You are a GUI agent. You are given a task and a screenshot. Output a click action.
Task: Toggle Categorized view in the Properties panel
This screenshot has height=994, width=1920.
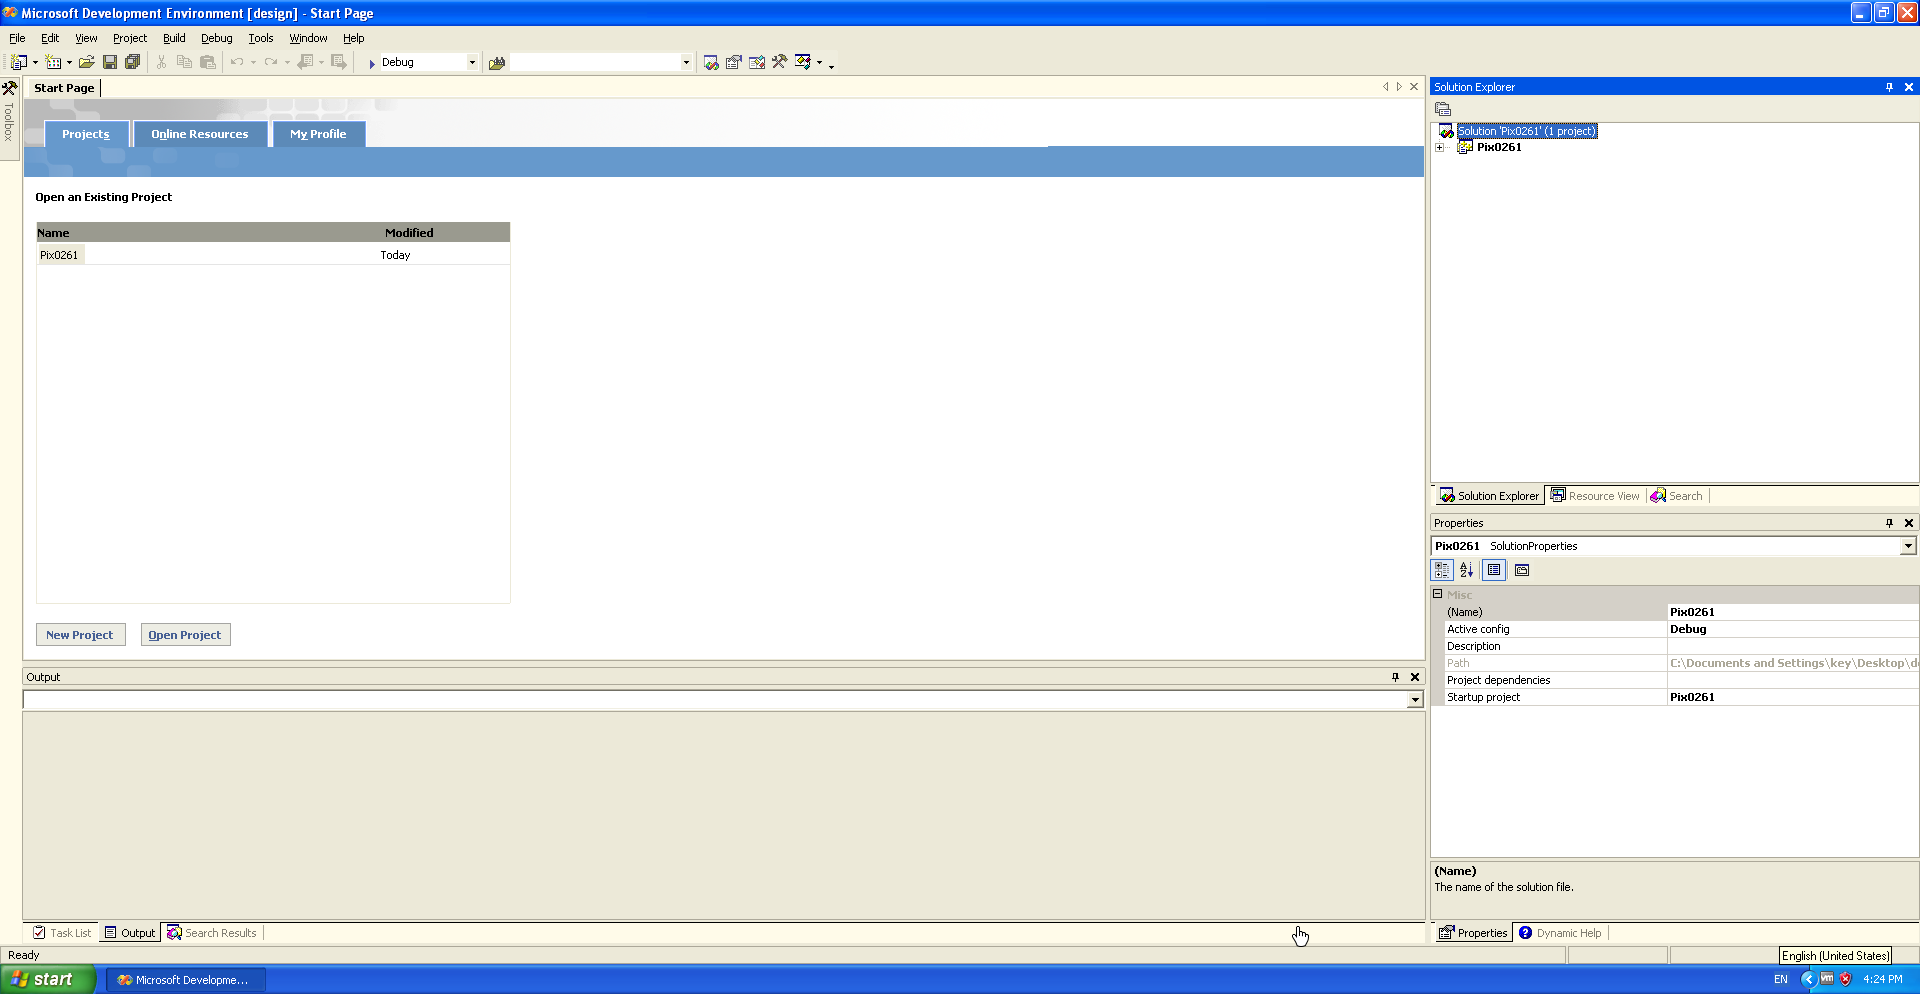coord(1442,570)
